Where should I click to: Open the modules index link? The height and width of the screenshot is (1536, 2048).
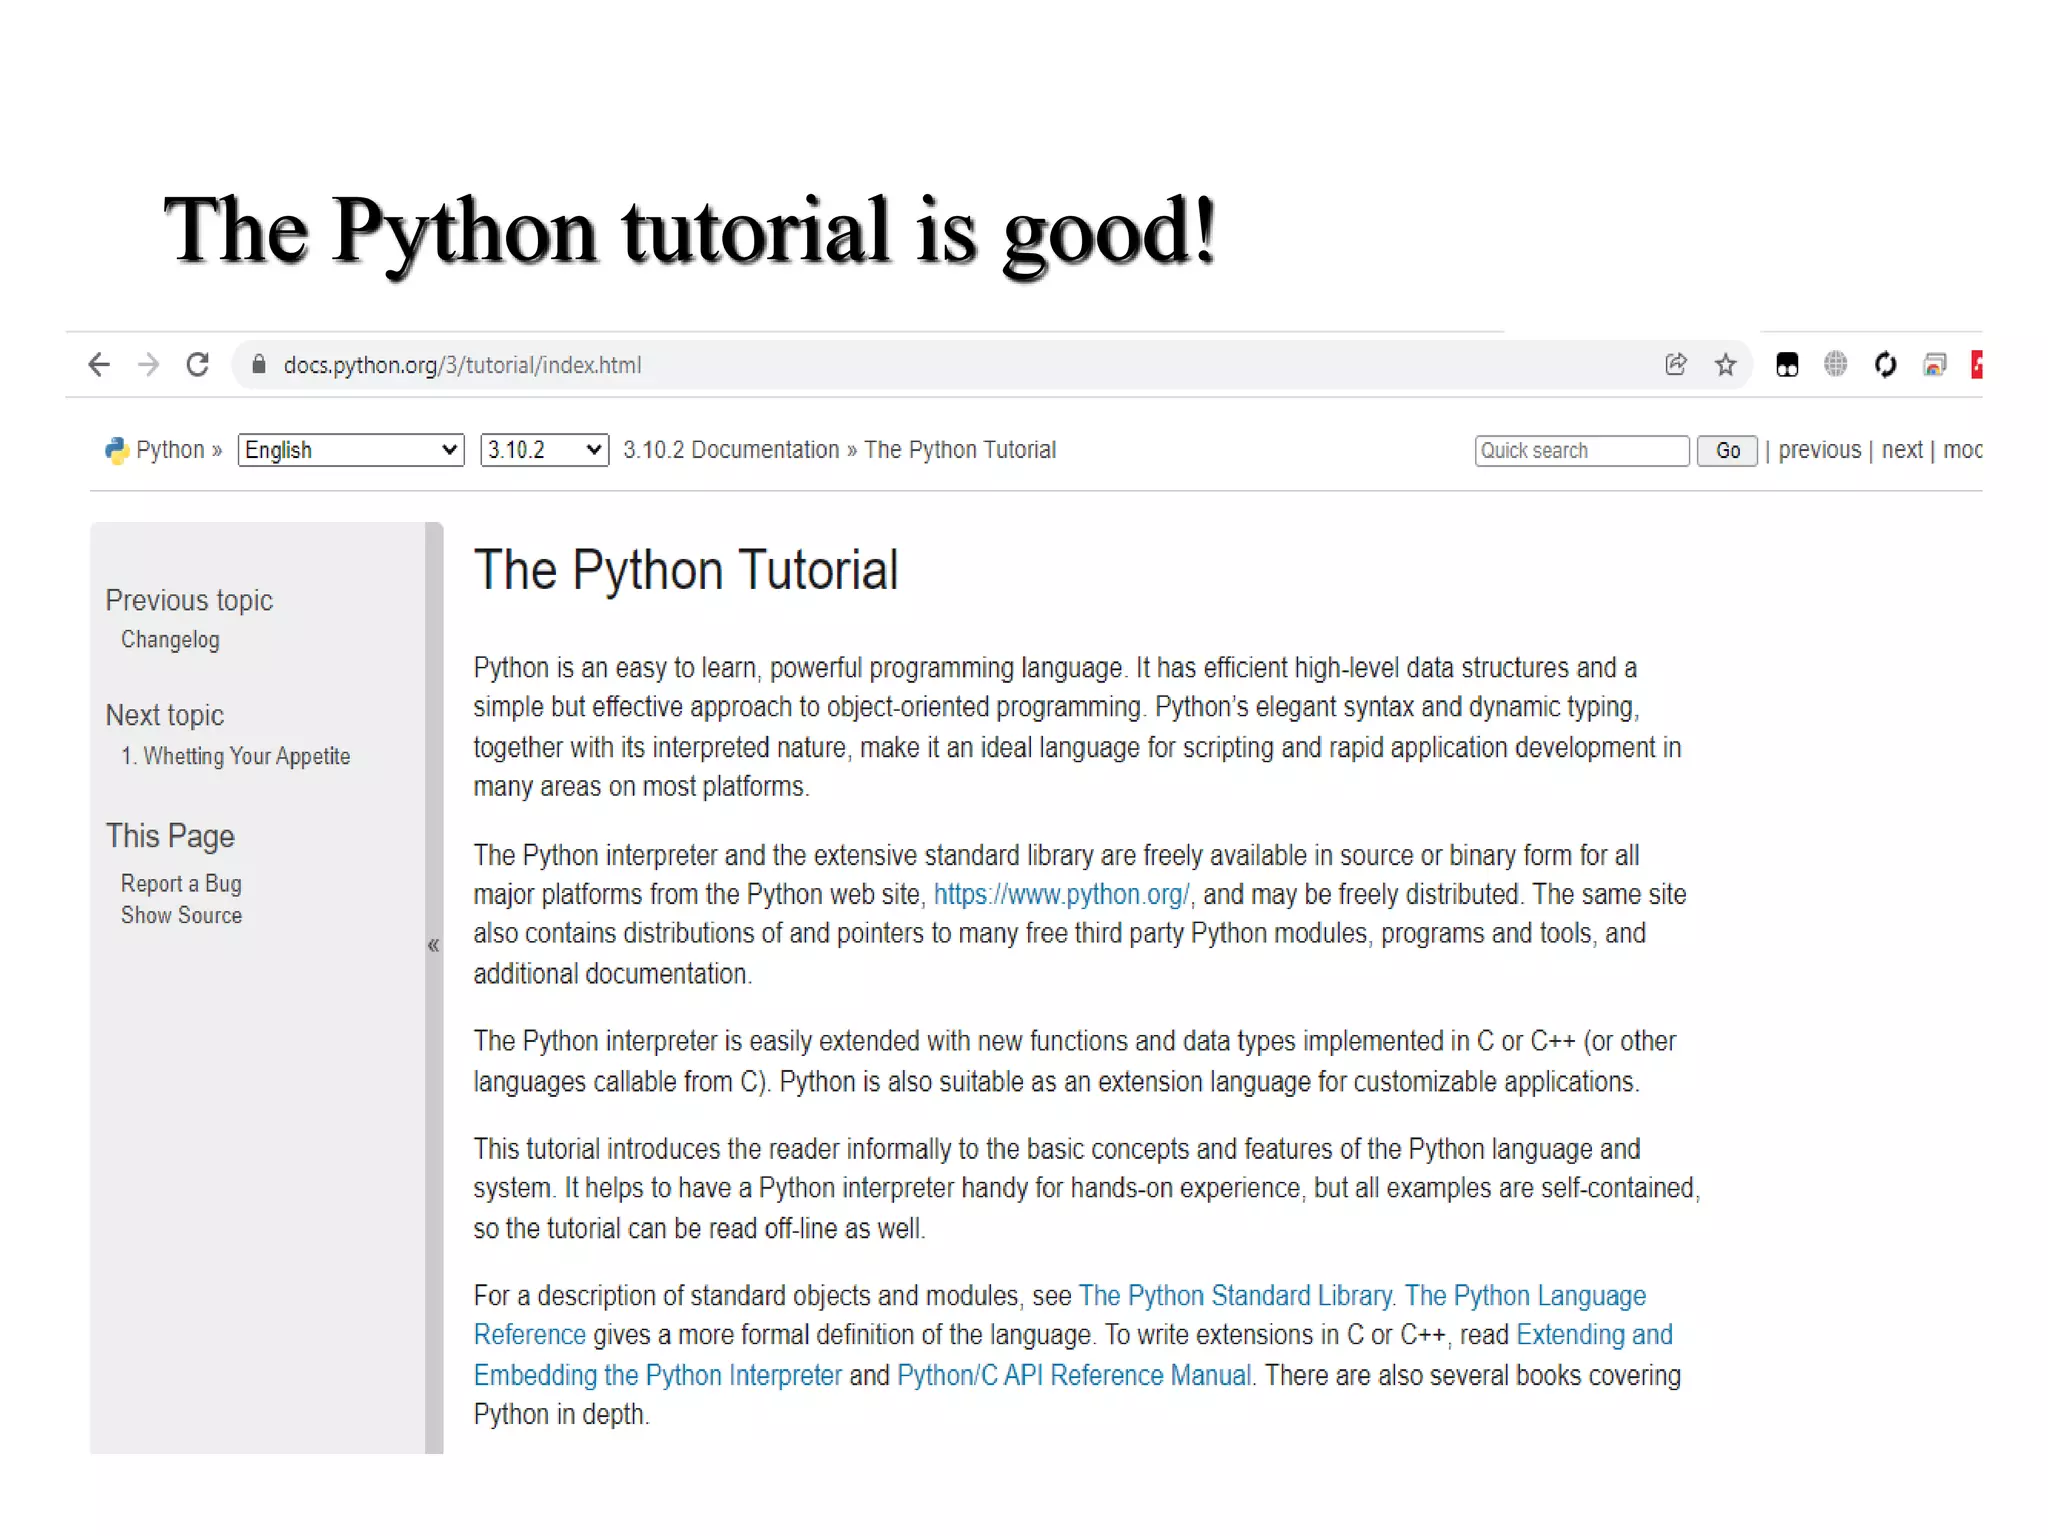[1962, 450]
